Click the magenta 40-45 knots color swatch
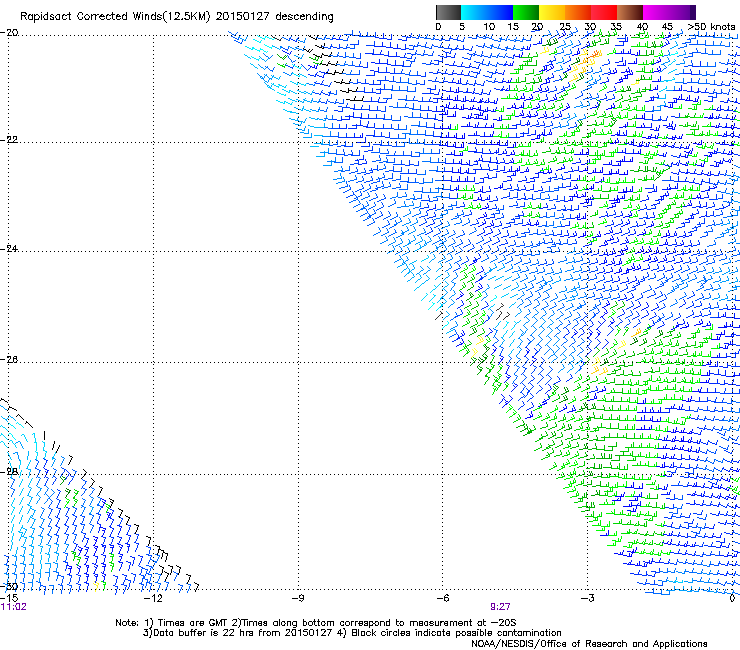 coord(656,12)
